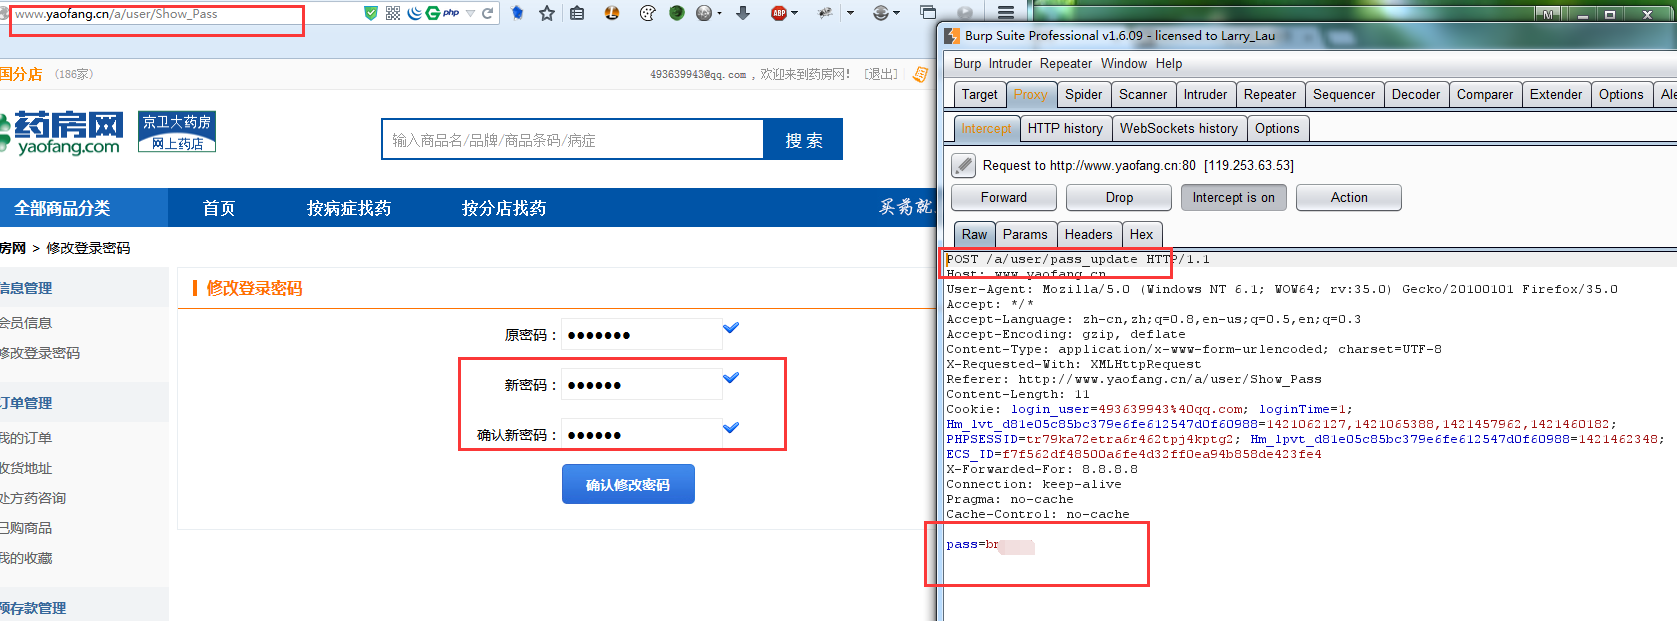Show bookmarks list icon in Firefox toolbar
This screenshot has height=621, width=1677.
pyautogui.click(x=577, y=13)
